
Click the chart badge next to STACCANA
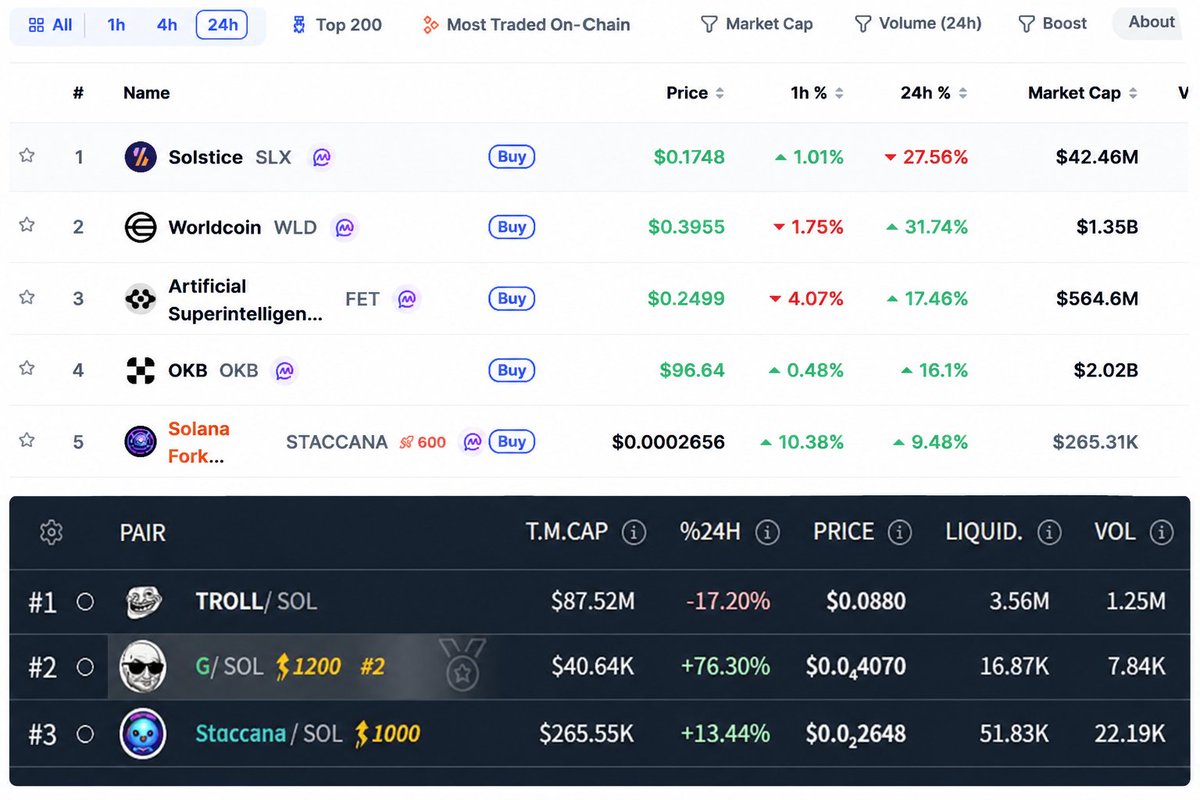coord(473,441)
